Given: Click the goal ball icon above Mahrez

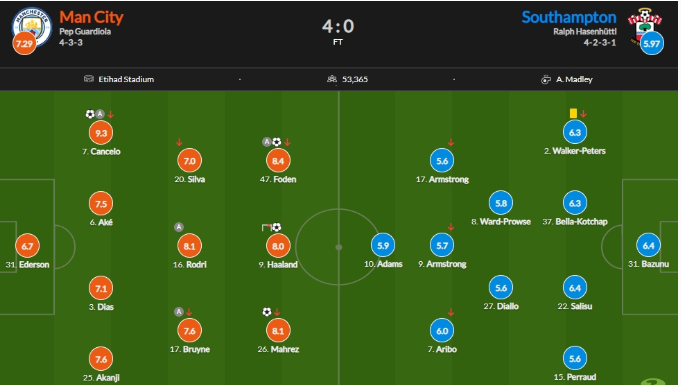Looking at the screenshot, I should 267,312.
